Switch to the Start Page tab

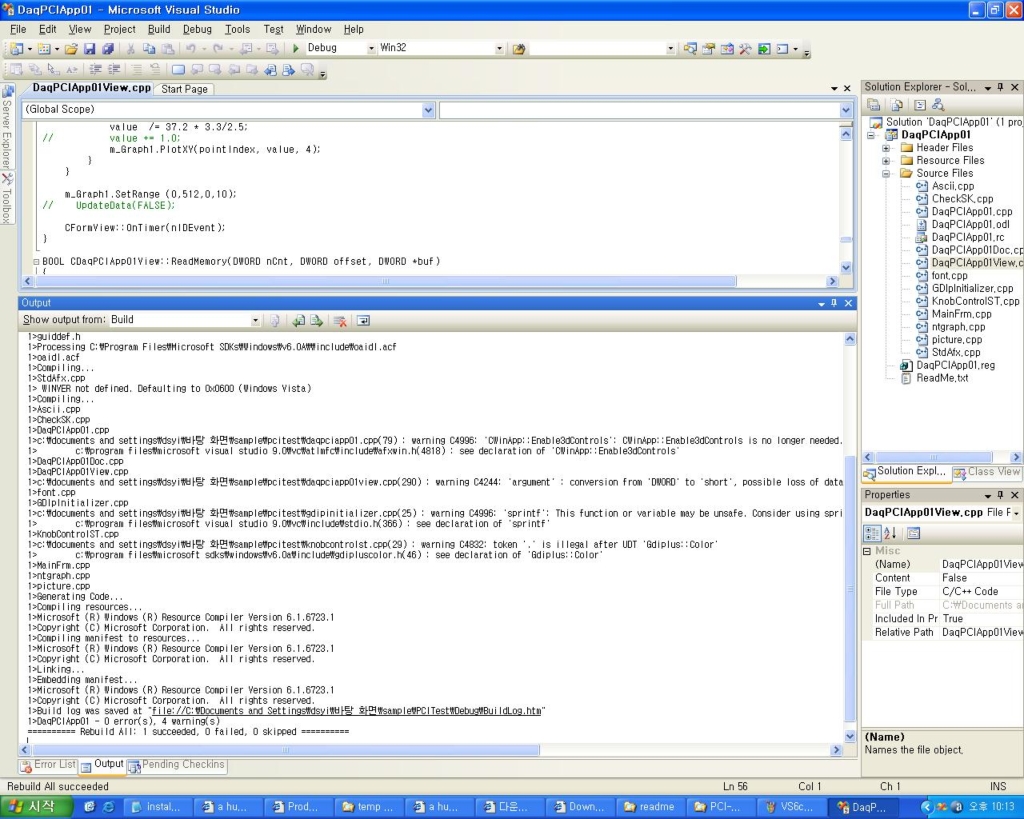click(184, 89)
